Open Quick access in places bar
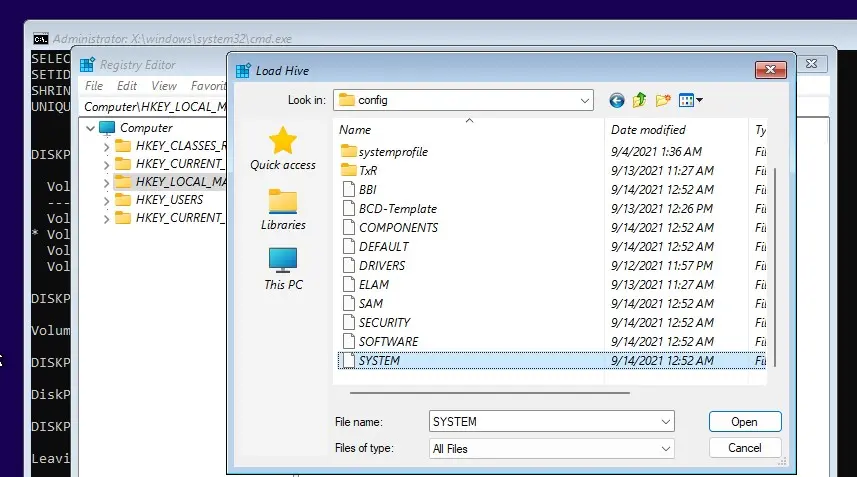 coord(283,149)
